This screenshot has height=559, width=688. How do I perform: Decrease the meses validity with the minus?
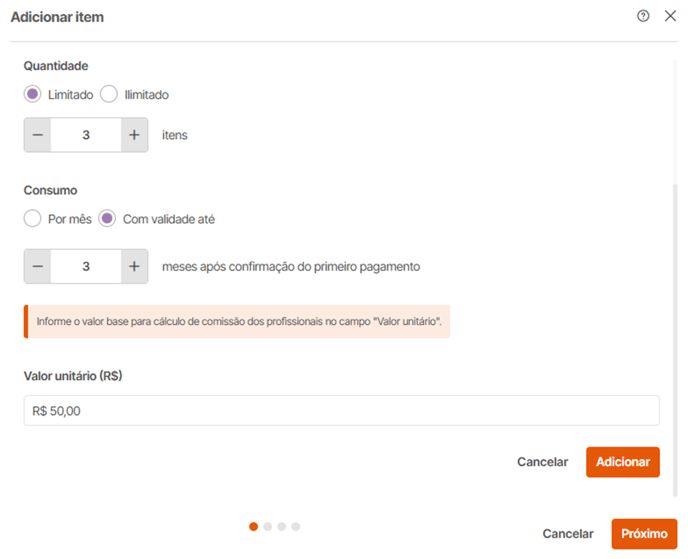point(38,266)
